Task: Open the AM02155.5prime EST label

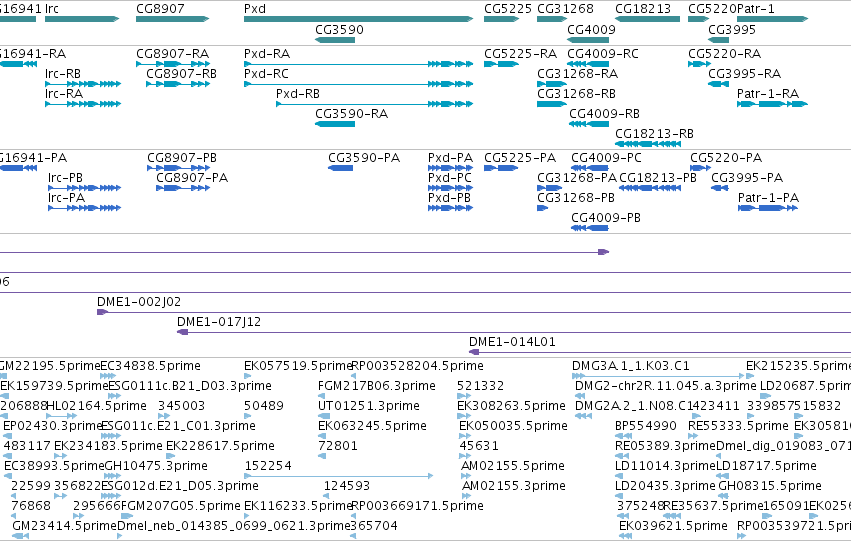Action: coord(513,466)
